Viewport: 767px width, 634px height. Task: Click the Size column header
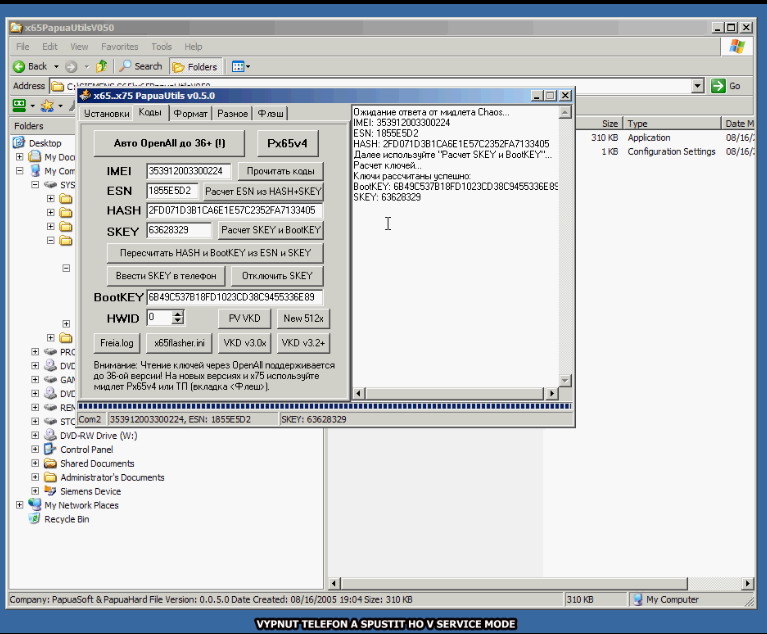coord(598,123)
